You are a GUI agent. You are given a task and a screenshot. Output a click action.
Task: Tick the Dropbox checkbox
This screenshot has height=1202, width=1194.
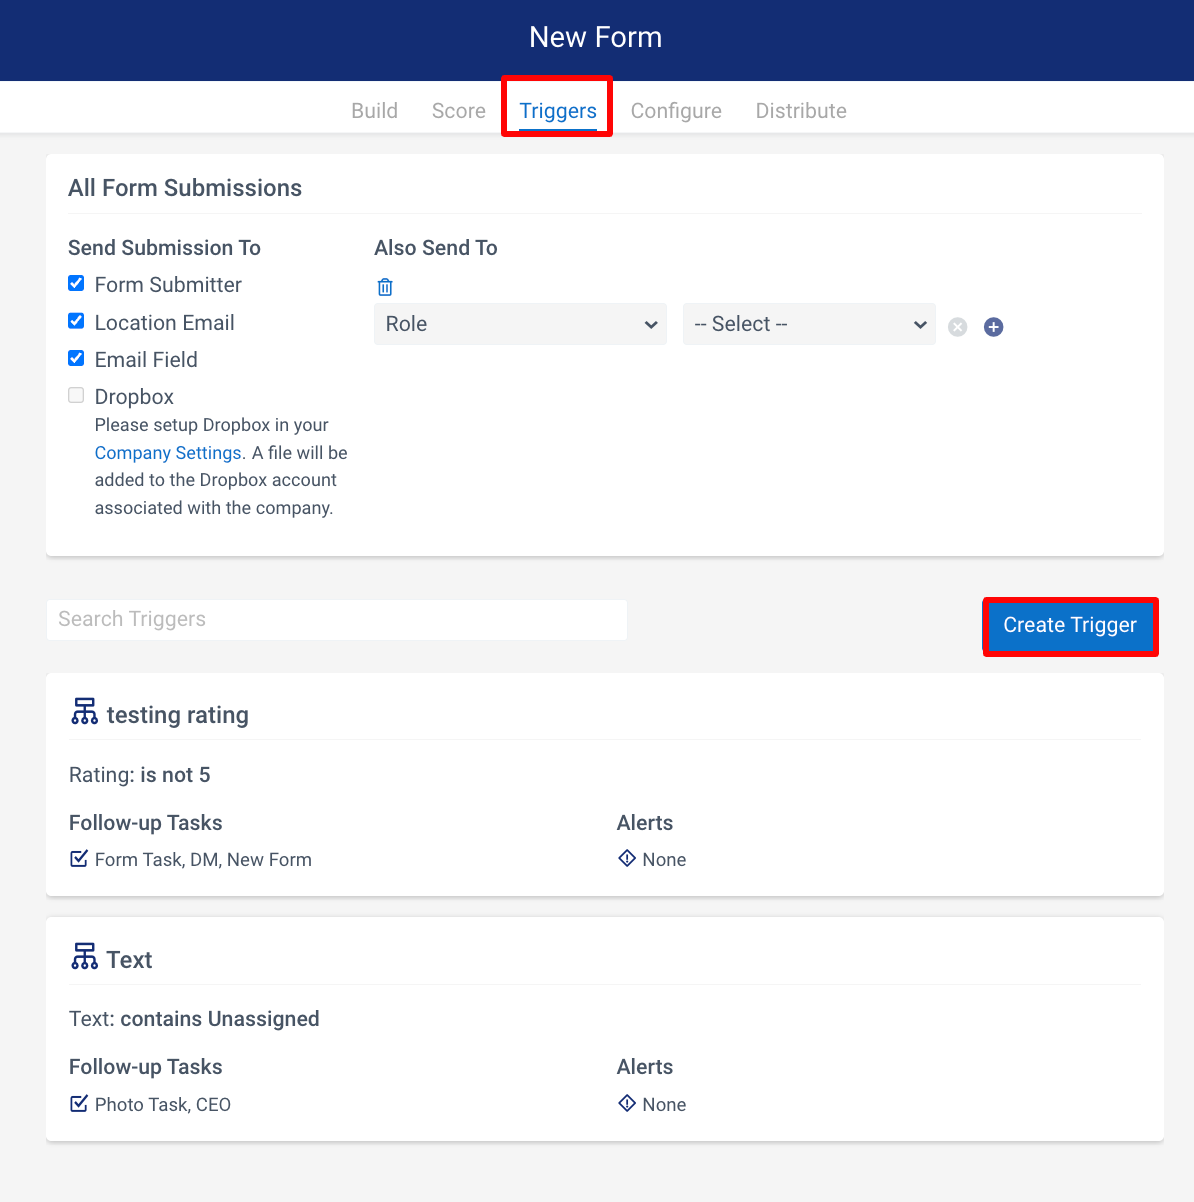tap(76, 395)
